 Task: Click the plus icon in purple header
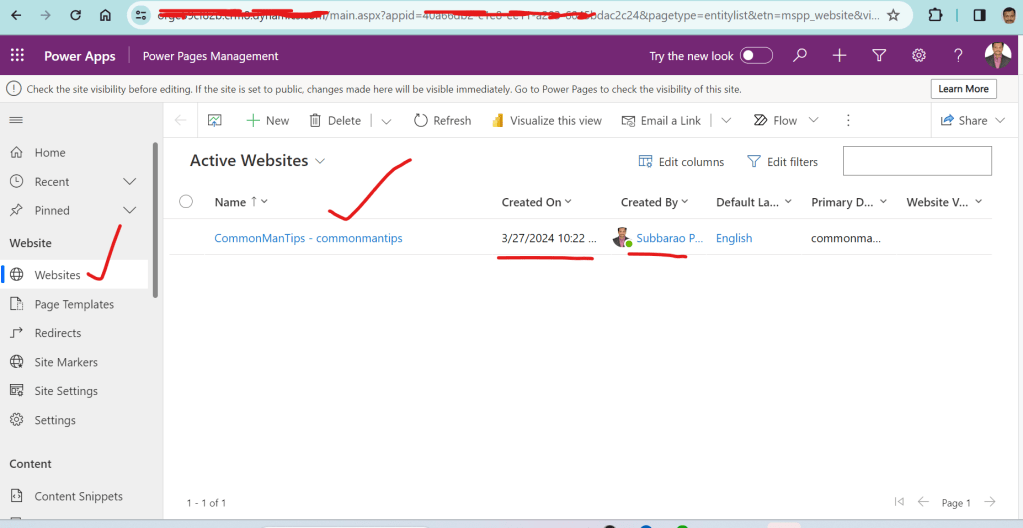click(840, 56)
